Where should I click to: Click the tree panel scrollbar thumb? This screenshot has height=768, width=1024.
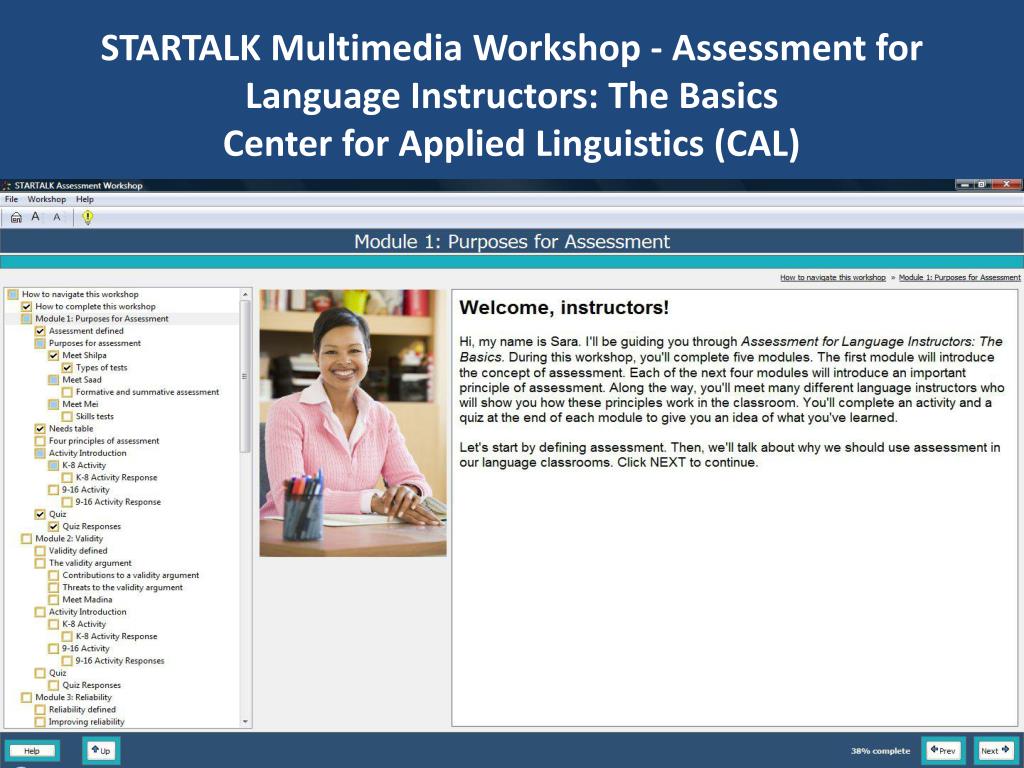click(246, 377)
